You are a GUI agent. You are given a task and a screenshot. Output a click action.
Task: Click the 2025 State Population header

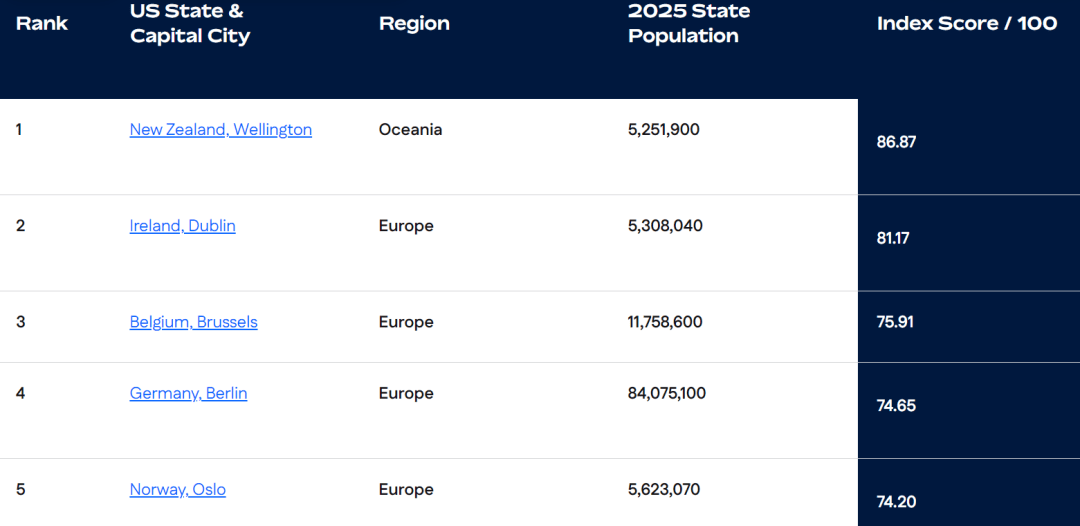point(689,23)
